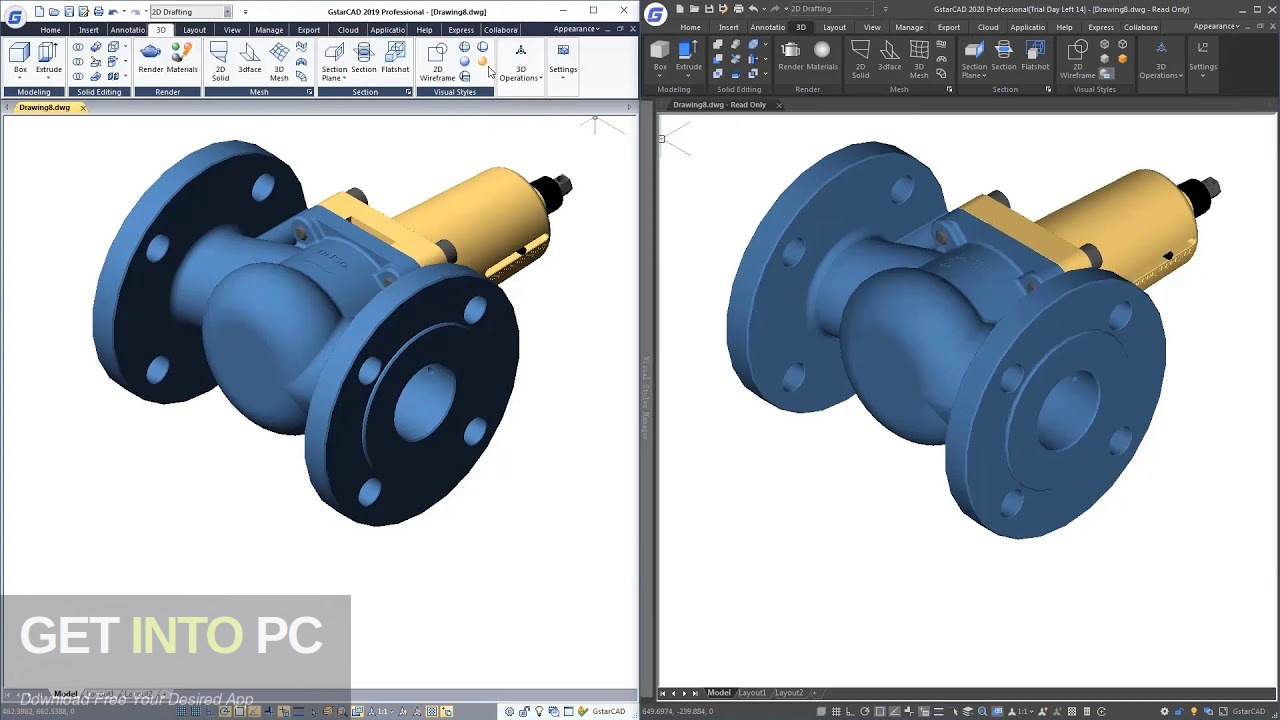The height and width of the screenshot is (720, 1280).
Task: Open the Appearance menu in GstarCAD 2019
Action: click(x=577, y=29)
